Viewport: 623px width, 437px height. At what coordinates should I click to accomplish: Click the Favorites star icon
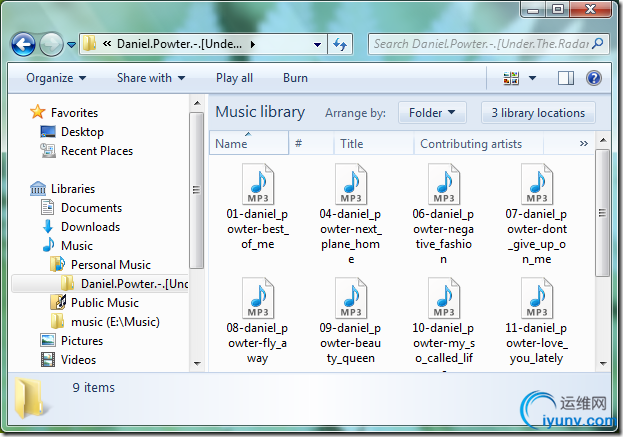coord(38,112)
